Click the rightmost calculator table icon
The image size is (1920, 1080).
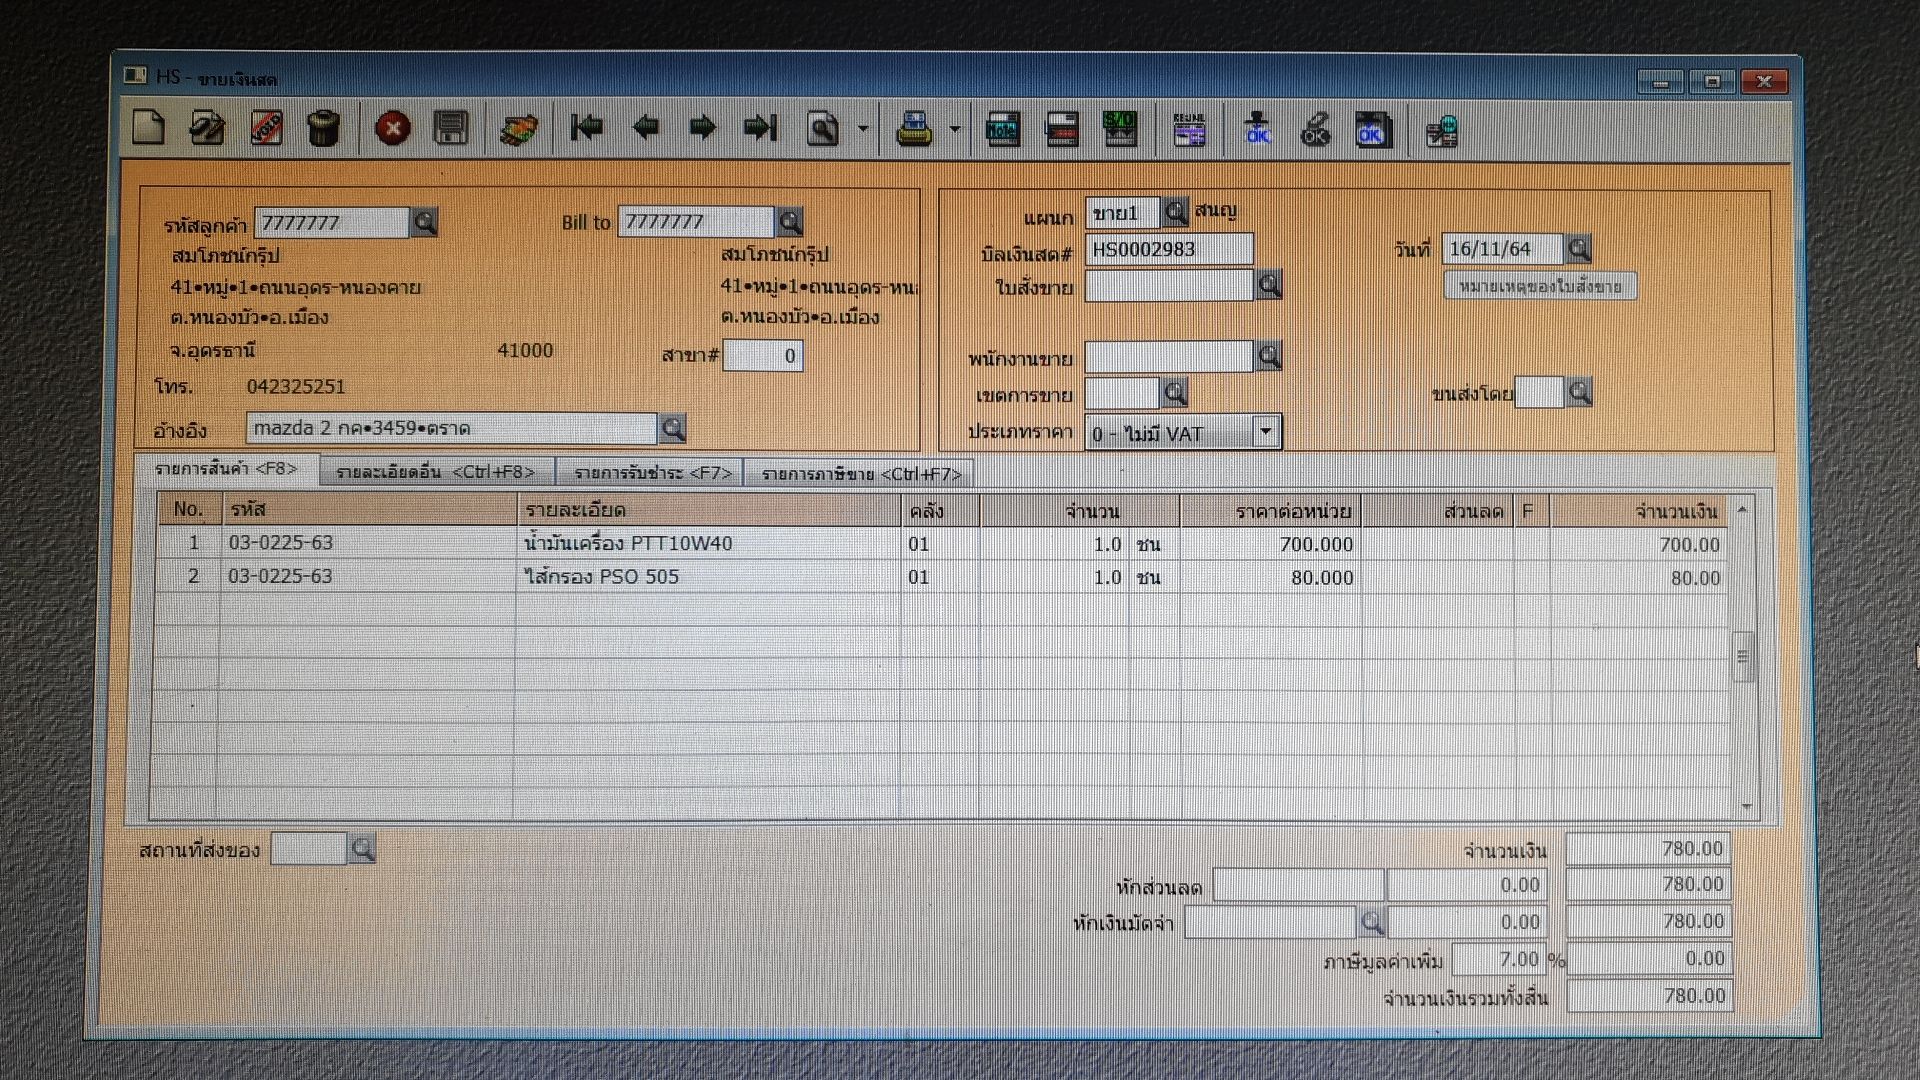(1441, 131)
